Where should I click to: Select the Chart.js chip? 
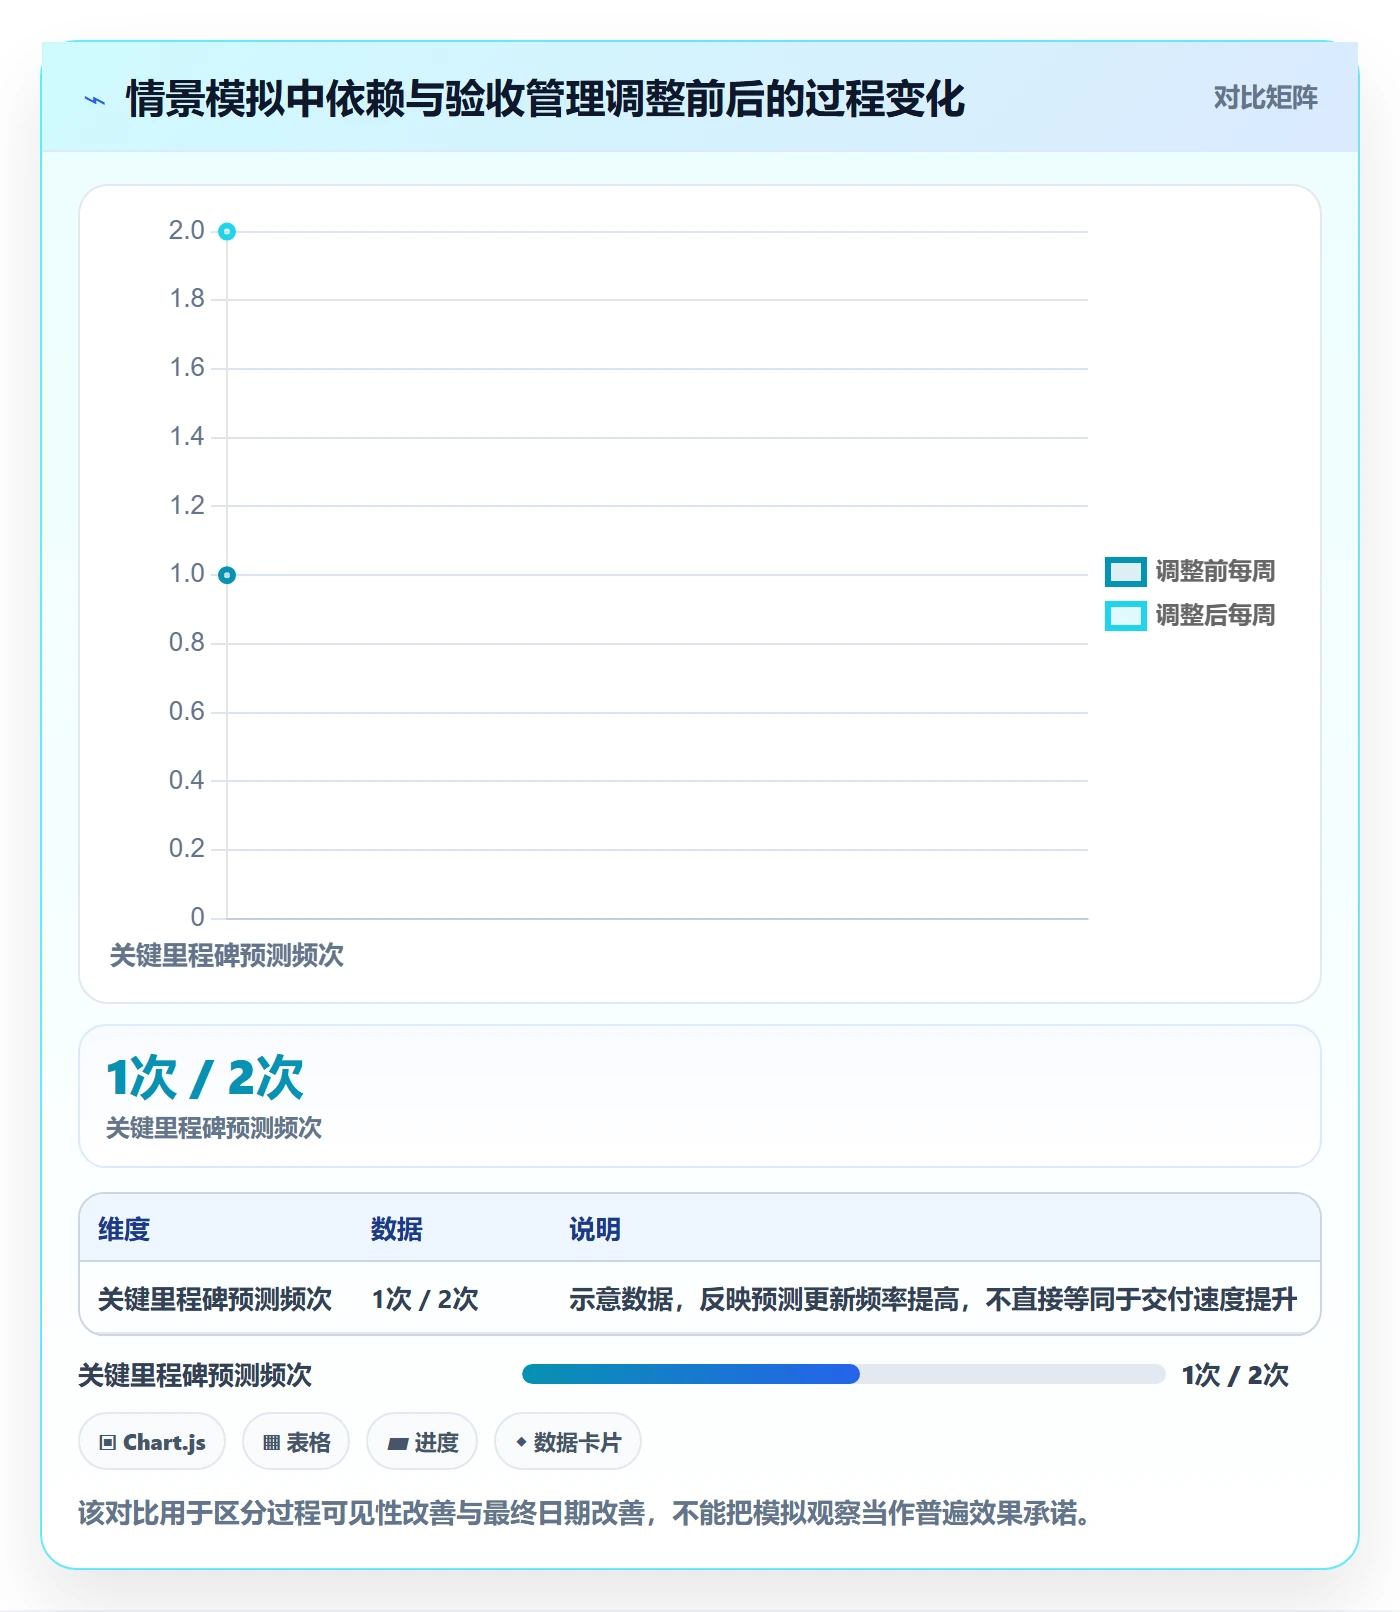click(x=152, y=1442)
